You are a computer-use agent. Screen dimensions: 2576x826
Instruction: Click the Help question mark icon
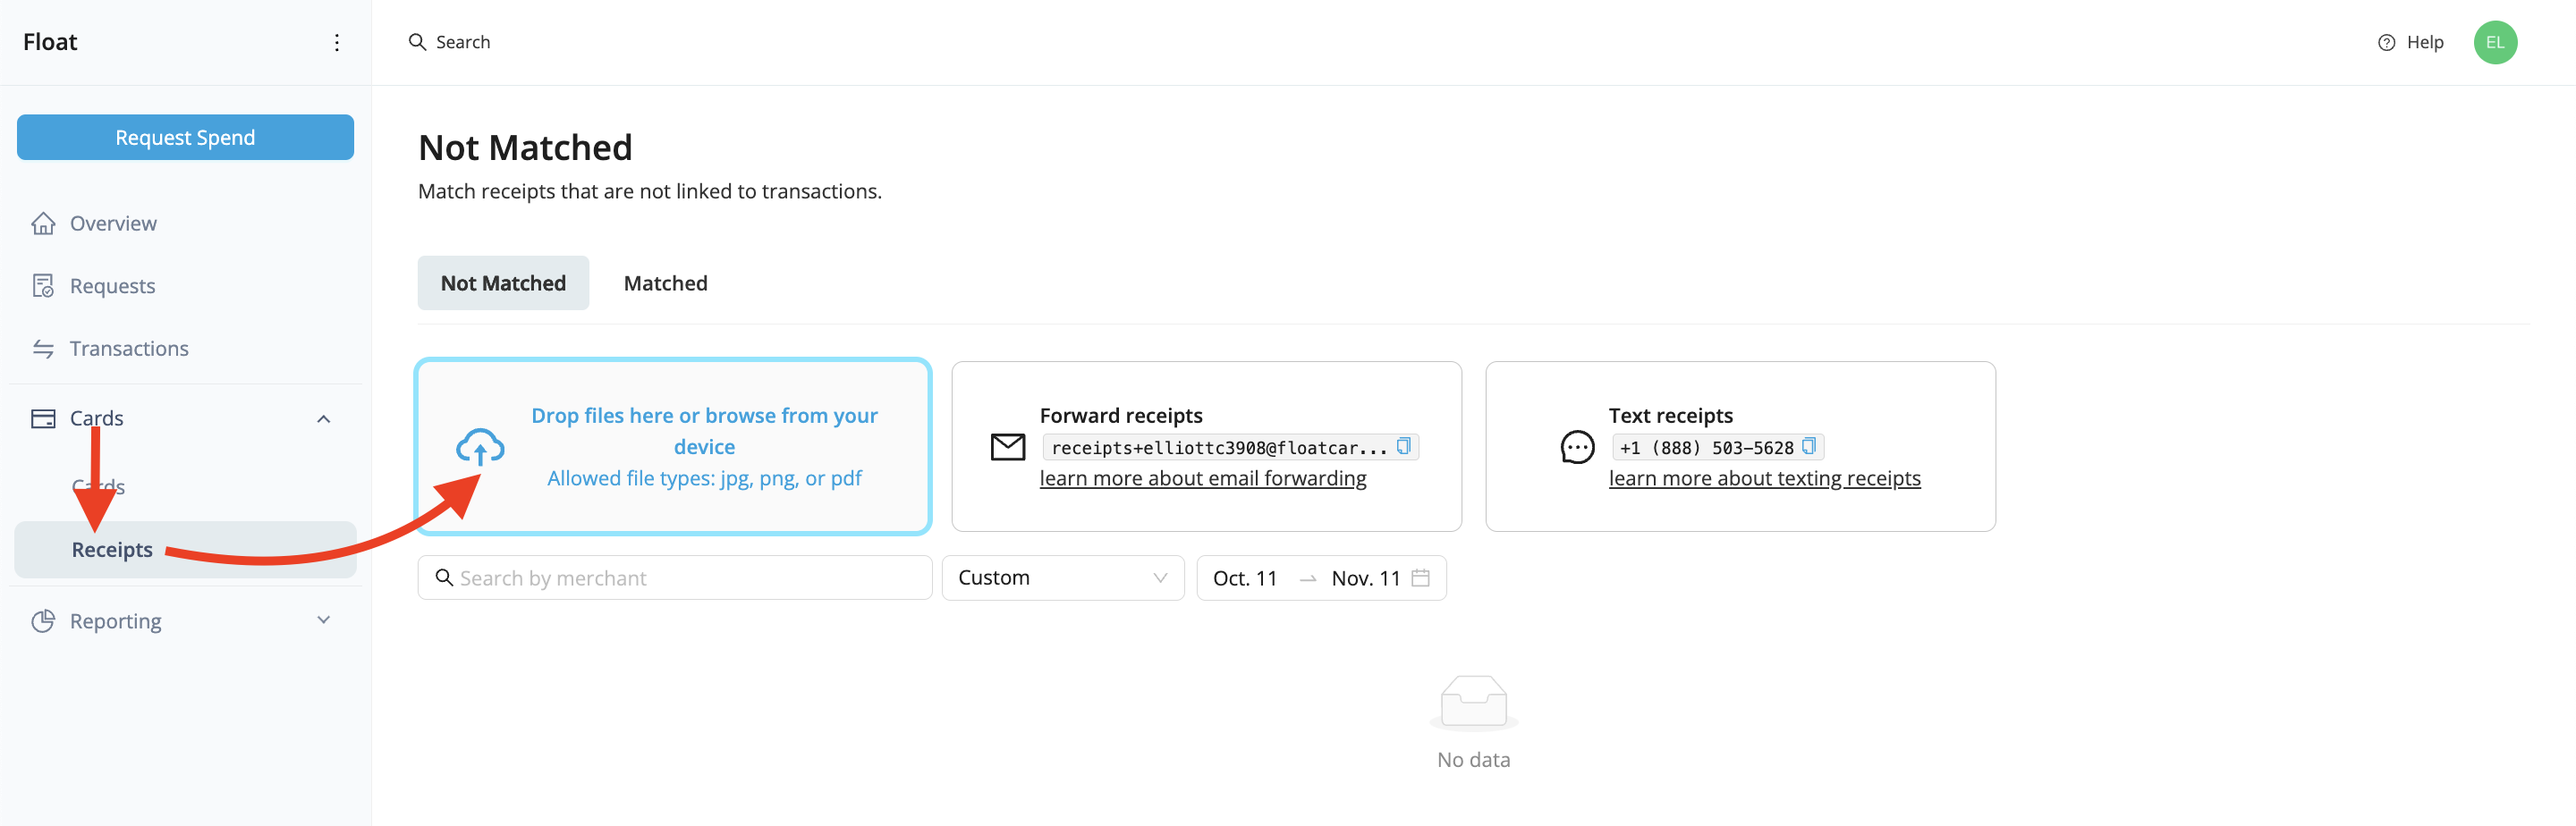[2386, 42]
